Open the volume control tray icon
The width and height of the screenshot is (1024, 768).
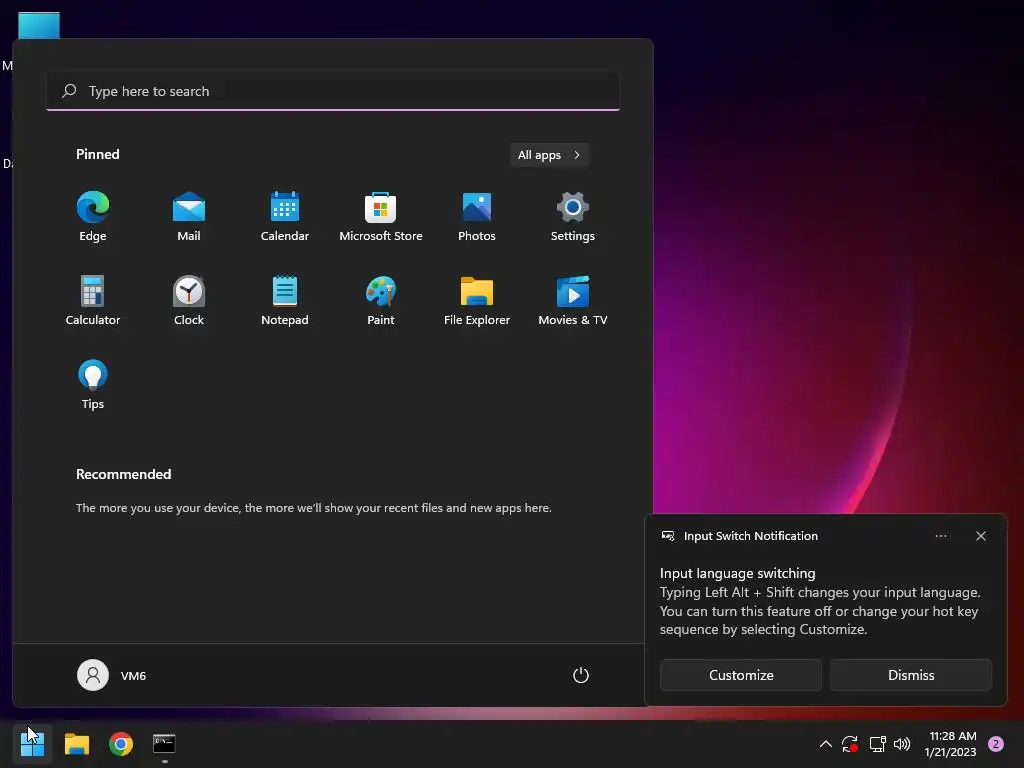[902, 744]
